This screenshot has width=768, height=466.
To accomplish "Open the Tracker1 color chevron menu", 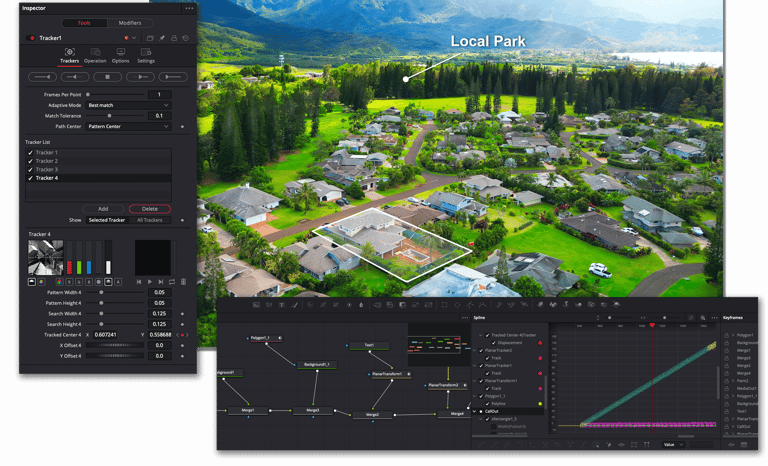I will click(x=134, y=38).
